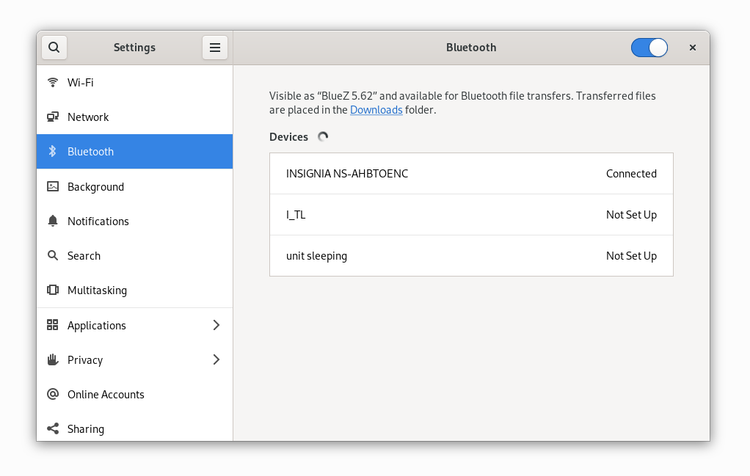750x476 pixels.
Task: Click the Privacy hand icon
Action: 53,359
